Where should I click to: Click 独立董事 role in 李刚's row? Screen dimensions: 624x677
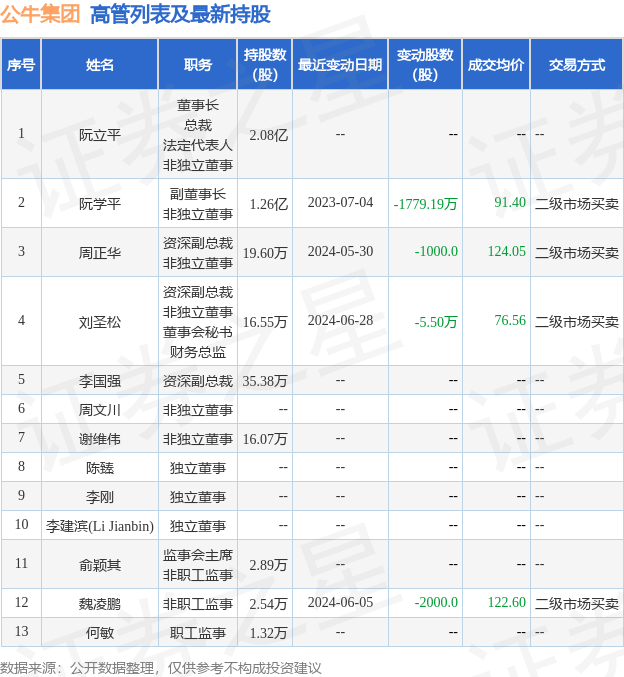198,497
